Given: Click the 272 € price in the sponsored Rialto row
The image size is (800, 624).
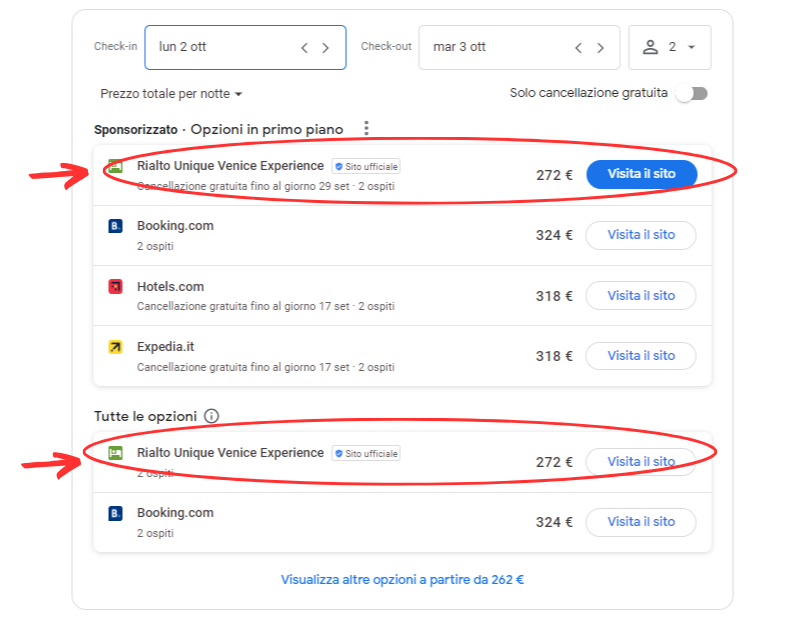Looking at the screenshot, I should 554,176.
